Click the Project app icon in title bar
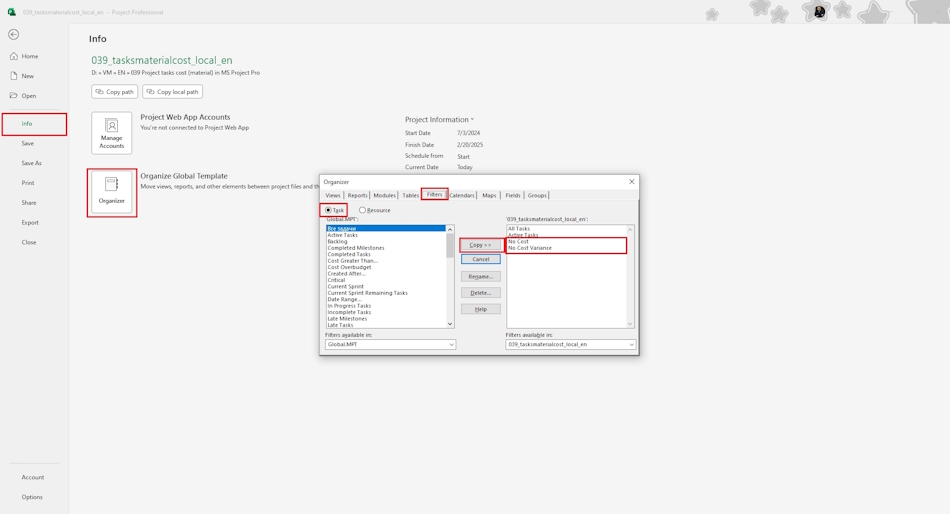950x514 pixels. click(12, 12)
